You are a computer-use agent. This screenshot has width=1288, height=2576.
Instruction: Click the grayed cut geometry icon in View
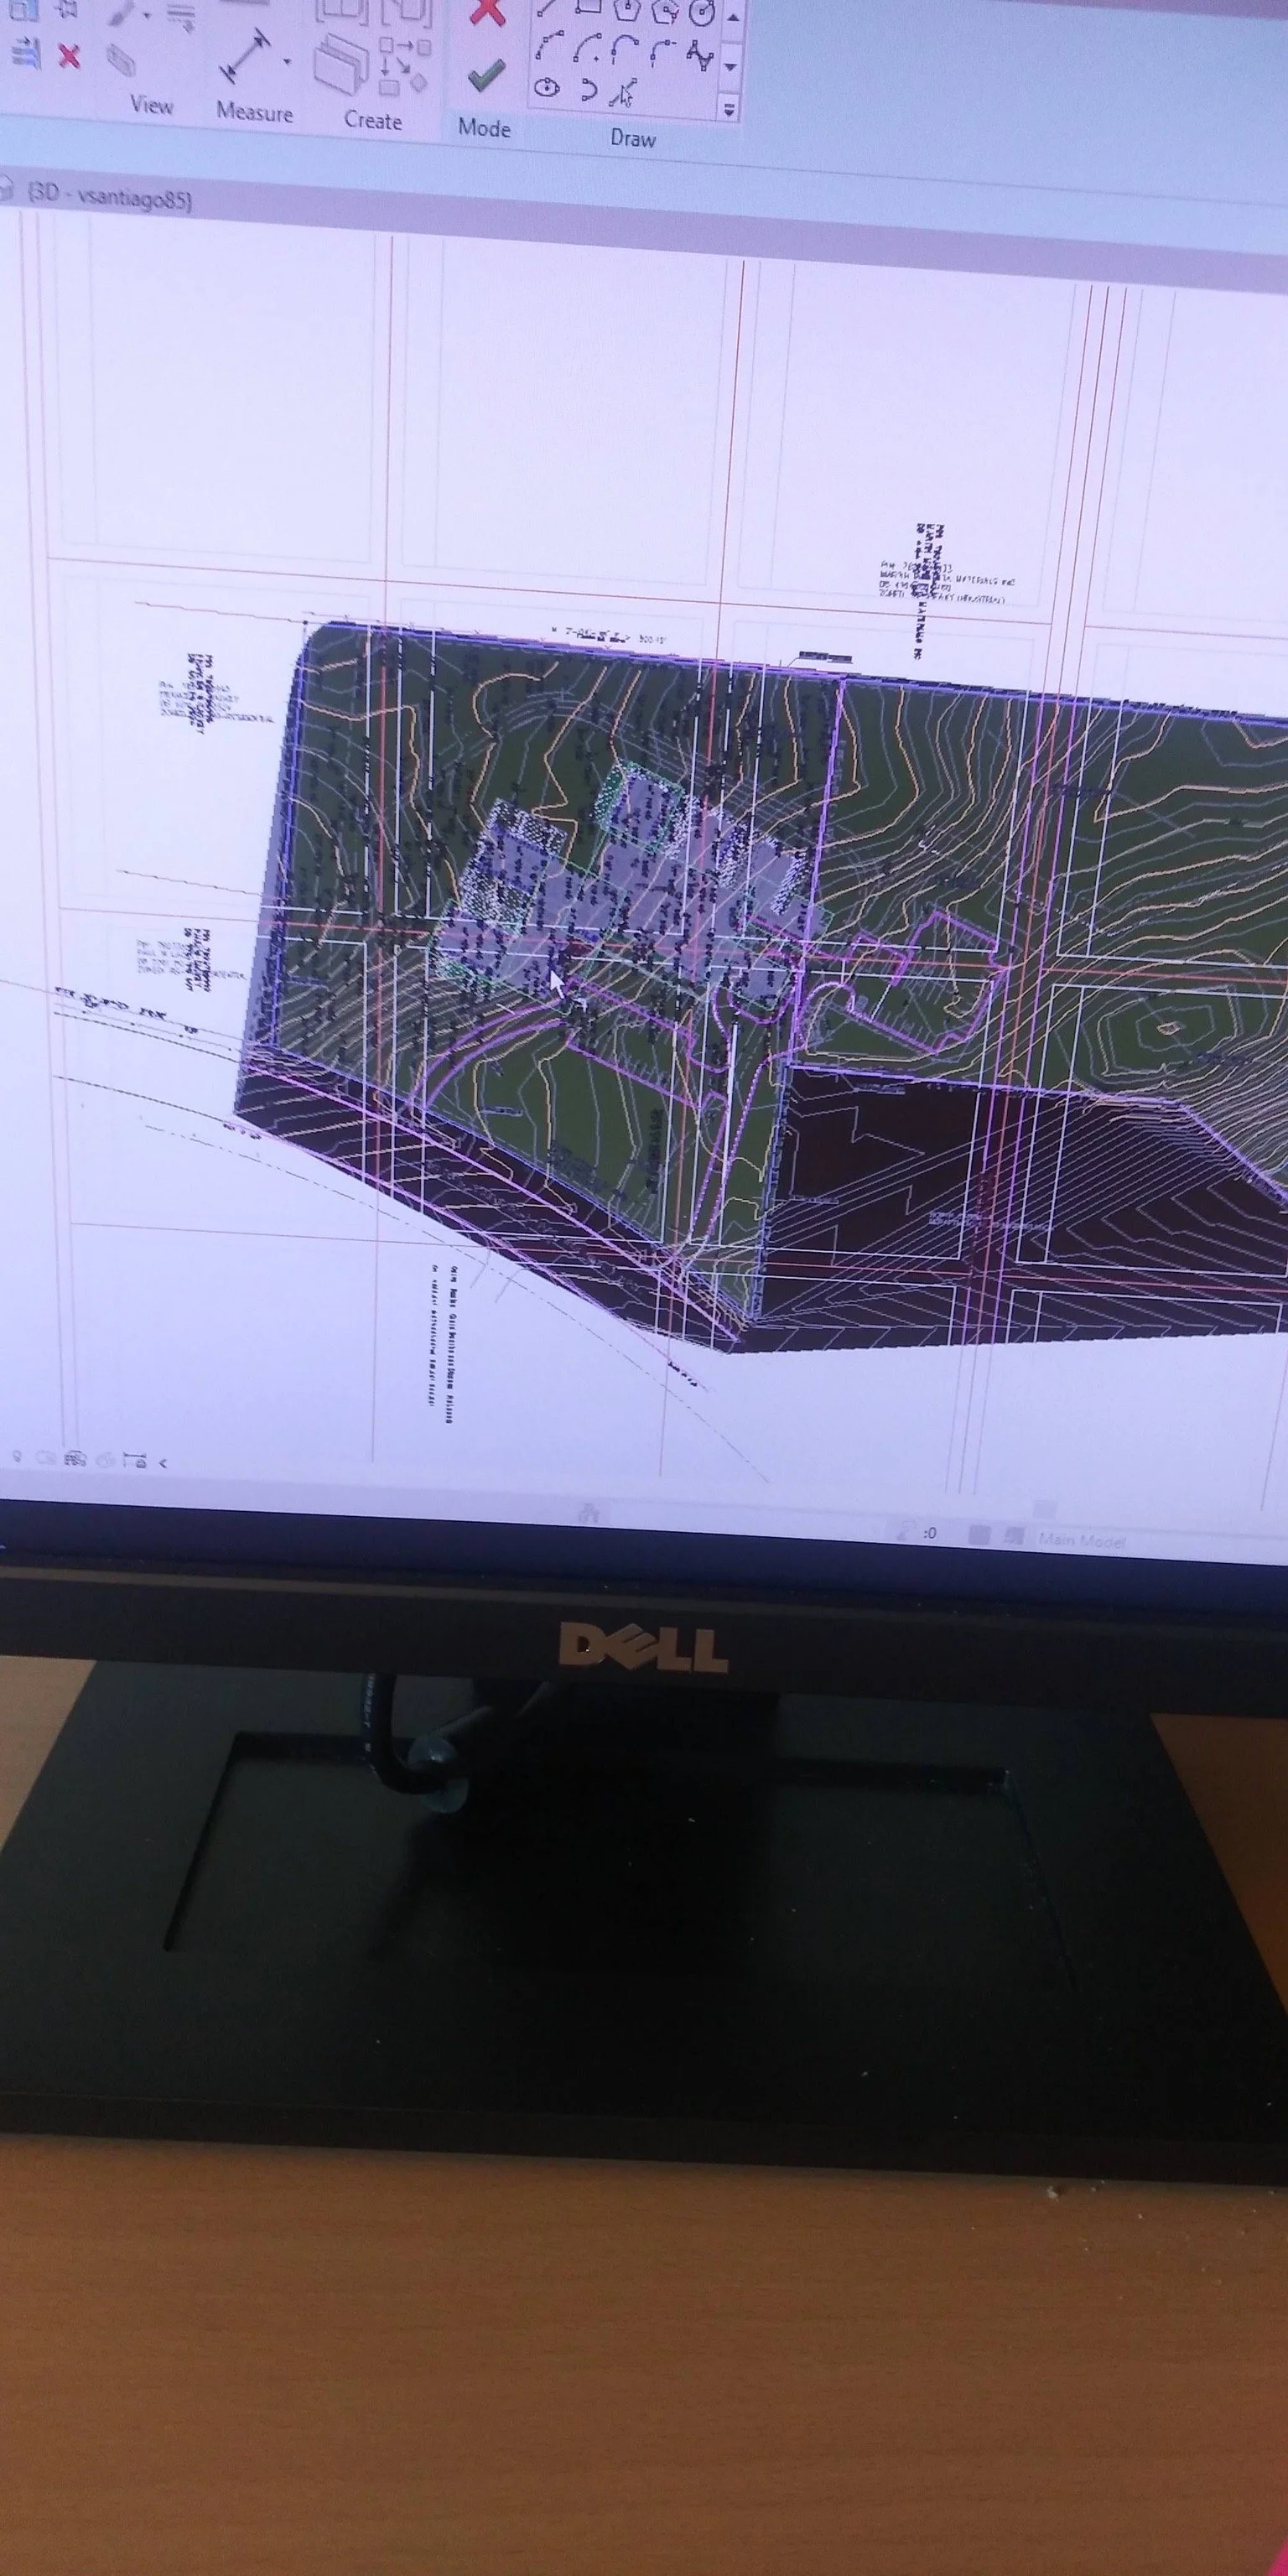click(121, 60)
